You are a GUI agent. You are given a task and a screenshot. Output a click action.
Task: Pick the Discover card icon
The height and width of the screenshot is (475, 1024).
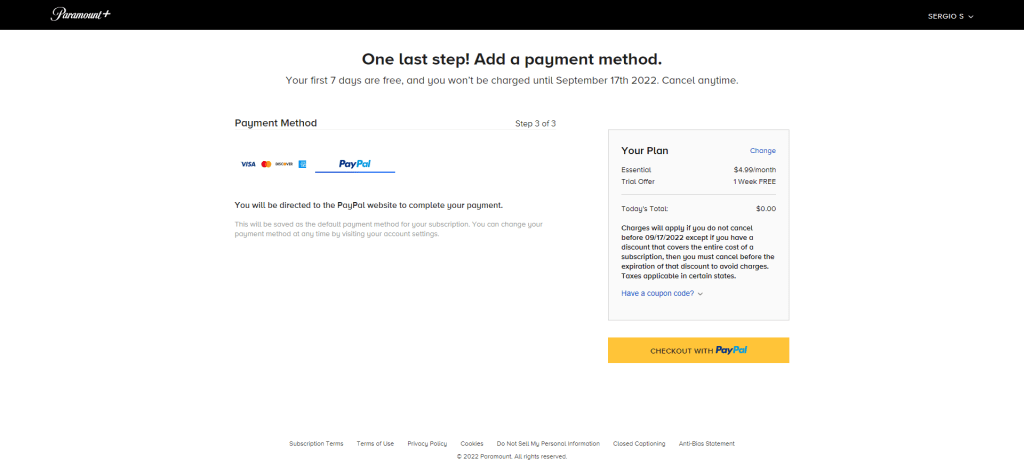click(284, 164)
